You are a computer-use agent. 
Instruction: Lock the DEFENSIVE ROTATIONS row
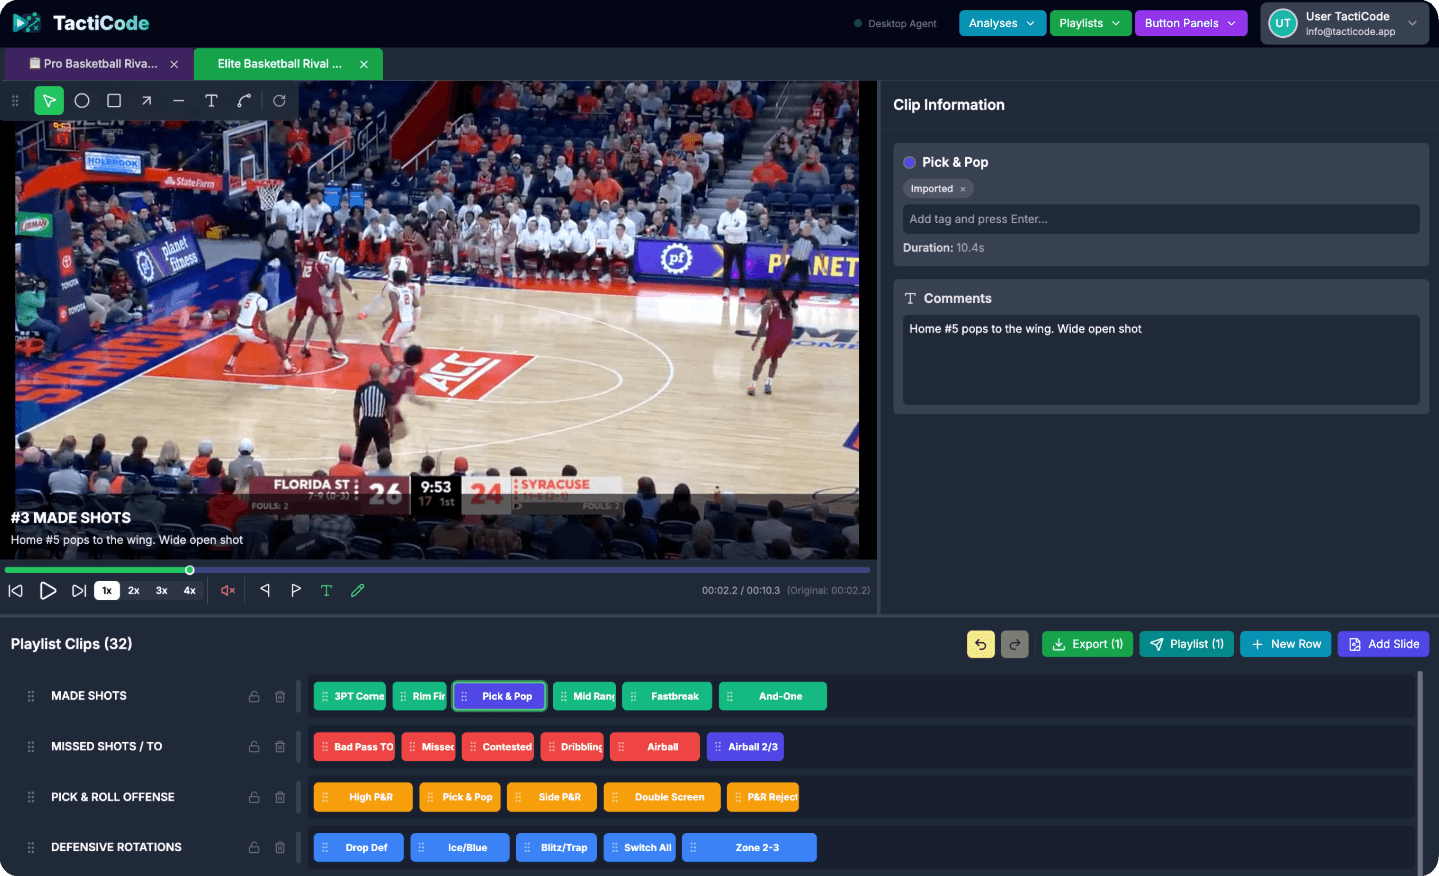coord(253,846)
